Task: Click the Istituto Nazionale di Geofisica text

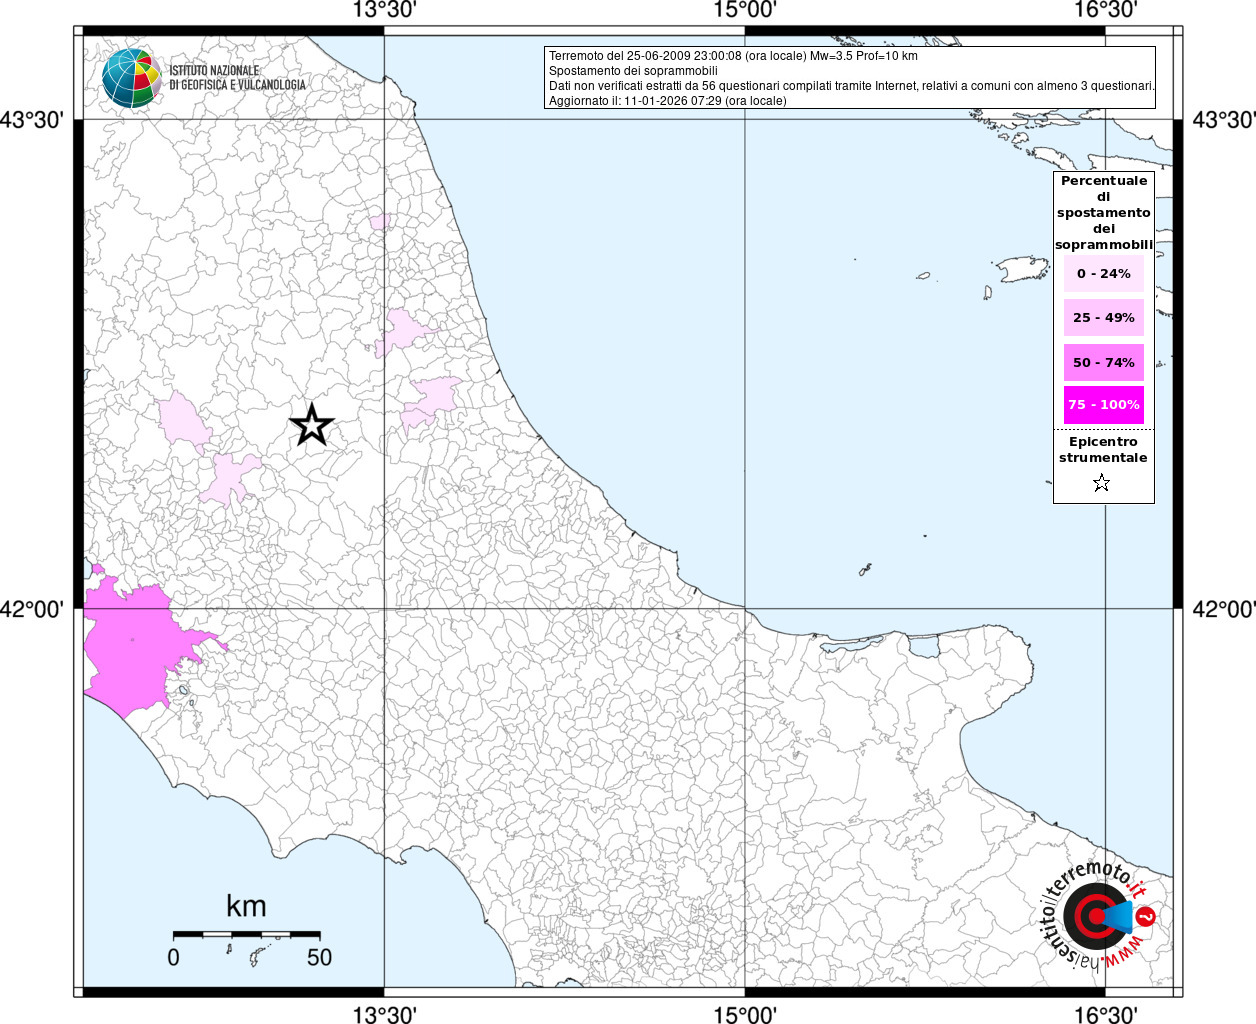Action: click(x=238, y=78)
